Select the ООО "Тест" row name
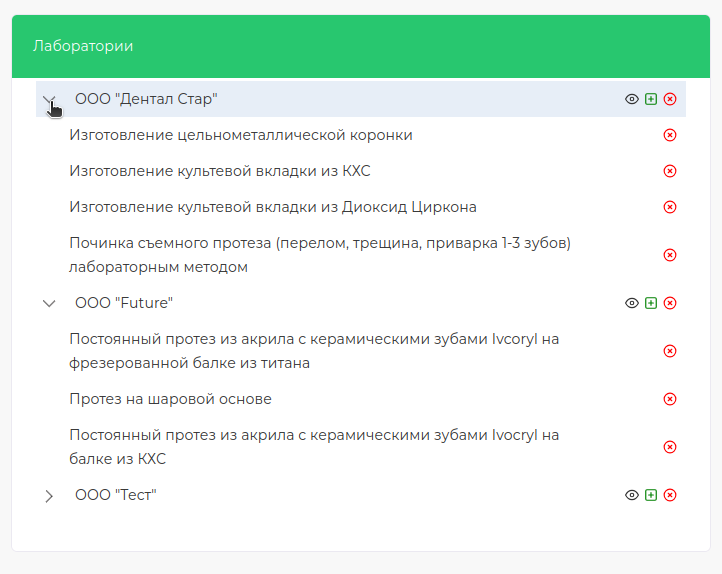This screenshot has height=574, width=722. 116,495
